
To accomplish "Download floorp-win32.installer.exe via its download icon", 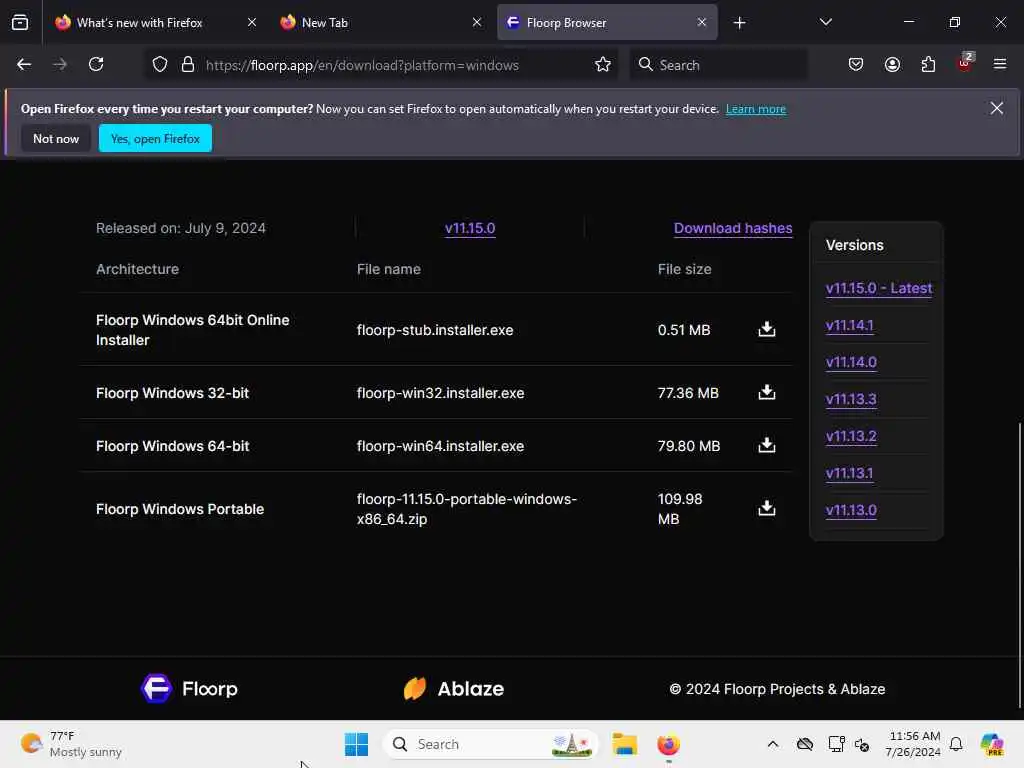I will coord(767,392).
